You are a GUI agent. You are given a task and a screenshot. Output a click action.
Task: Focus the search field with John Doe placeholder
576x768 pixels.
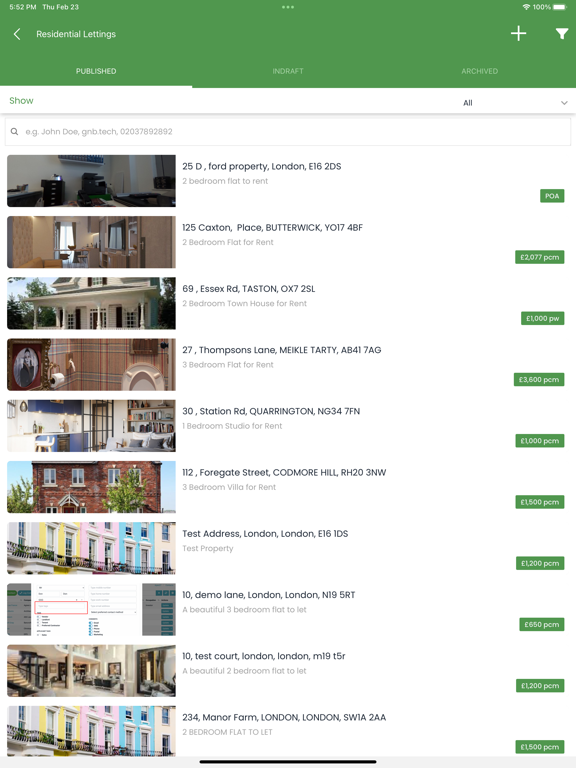point(288,131)
